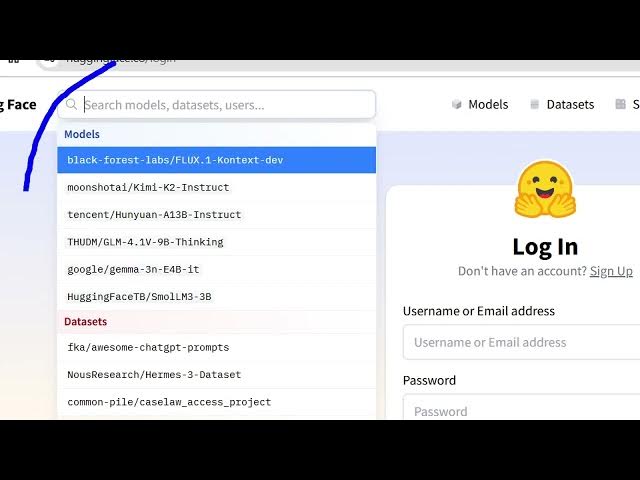640x480 pixels.
Task: Select moonshotai/Kimi-K2-Instruct suggestion
Action: (x=217, y=187)
